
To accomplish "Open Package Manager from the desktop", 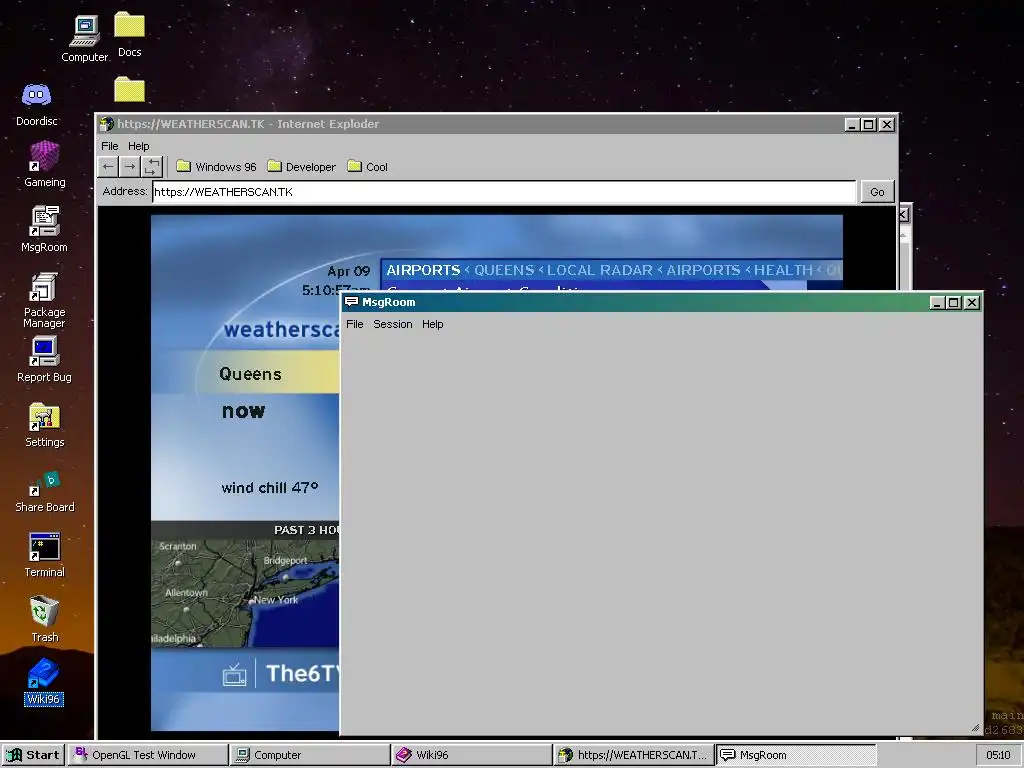I will (x=44, y=299).
